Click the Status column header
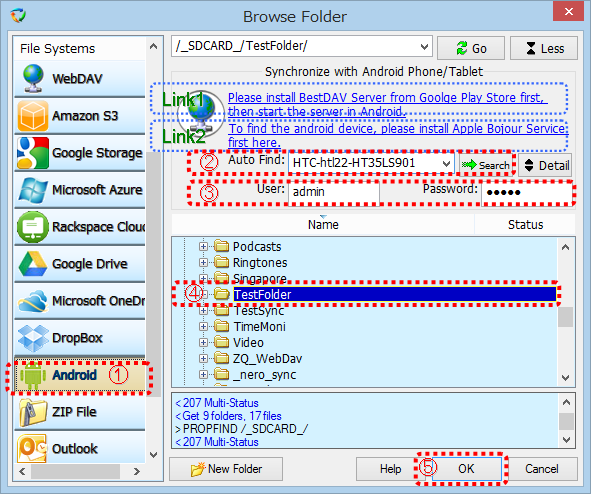 525,225
